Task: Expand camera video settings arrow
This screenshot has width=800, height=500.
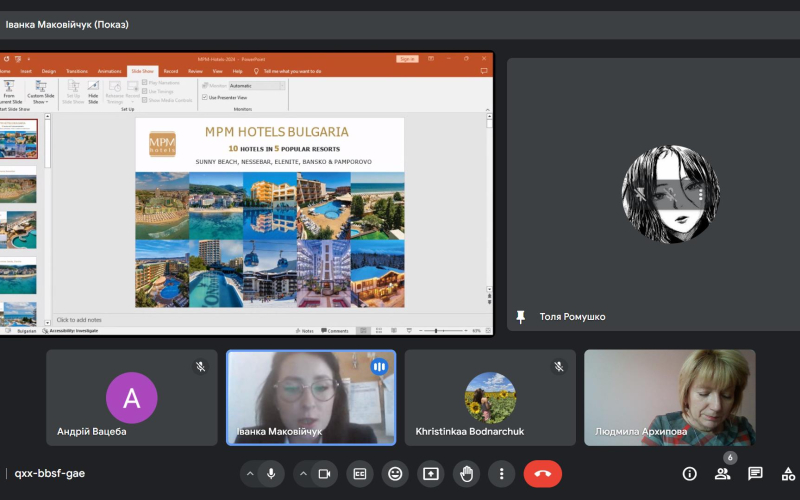Action: pos(303,474)
